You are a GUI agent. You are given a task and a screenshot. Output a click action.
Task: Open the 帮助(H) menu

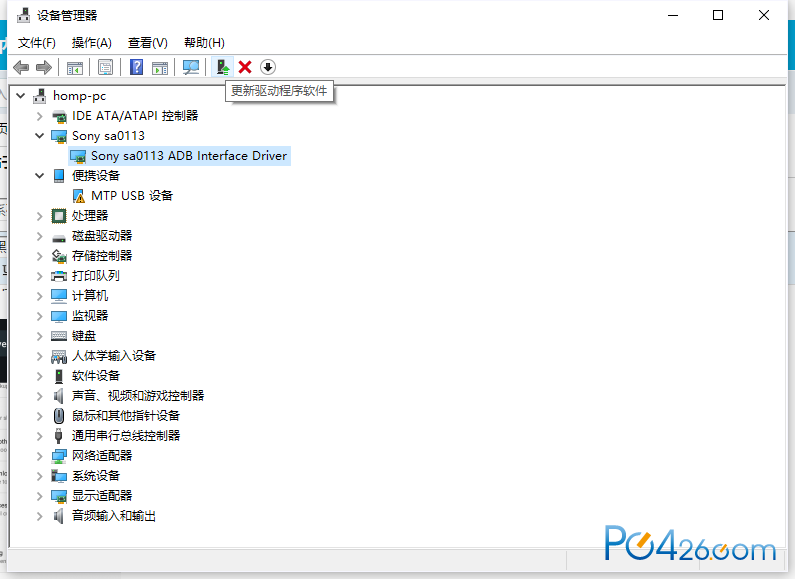point(204,43)
